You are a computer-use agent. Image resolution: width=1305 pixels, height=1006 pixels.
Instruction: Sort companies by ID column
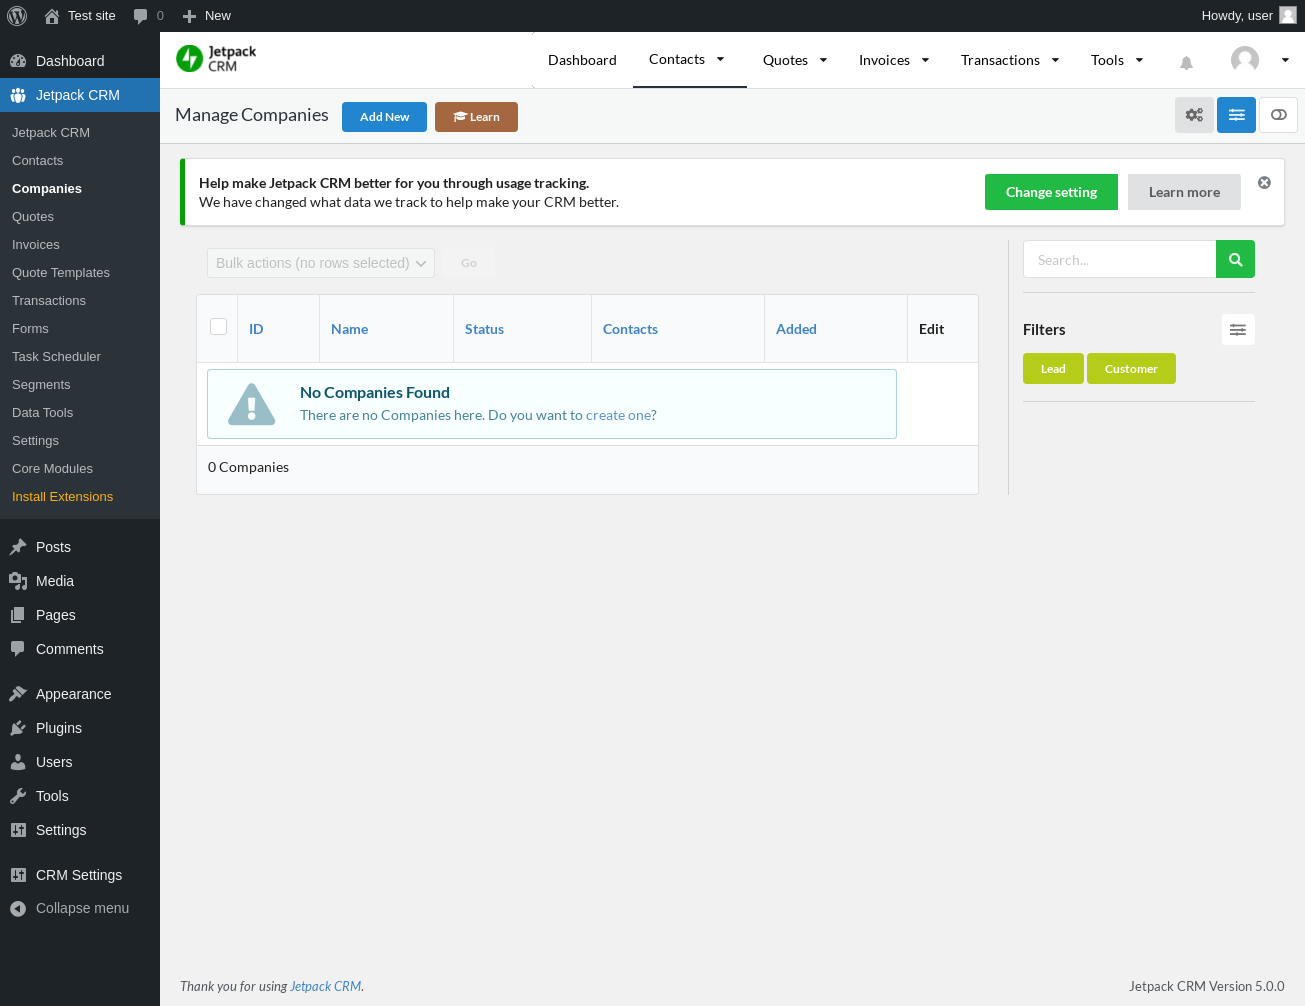pos(256,329)
